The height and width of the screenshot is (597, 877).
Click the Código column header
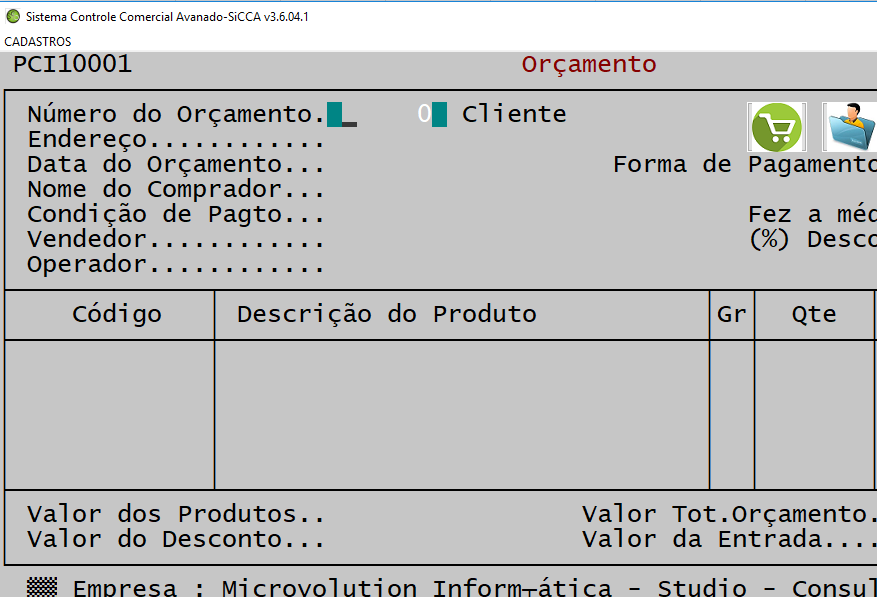coord(117,314)
